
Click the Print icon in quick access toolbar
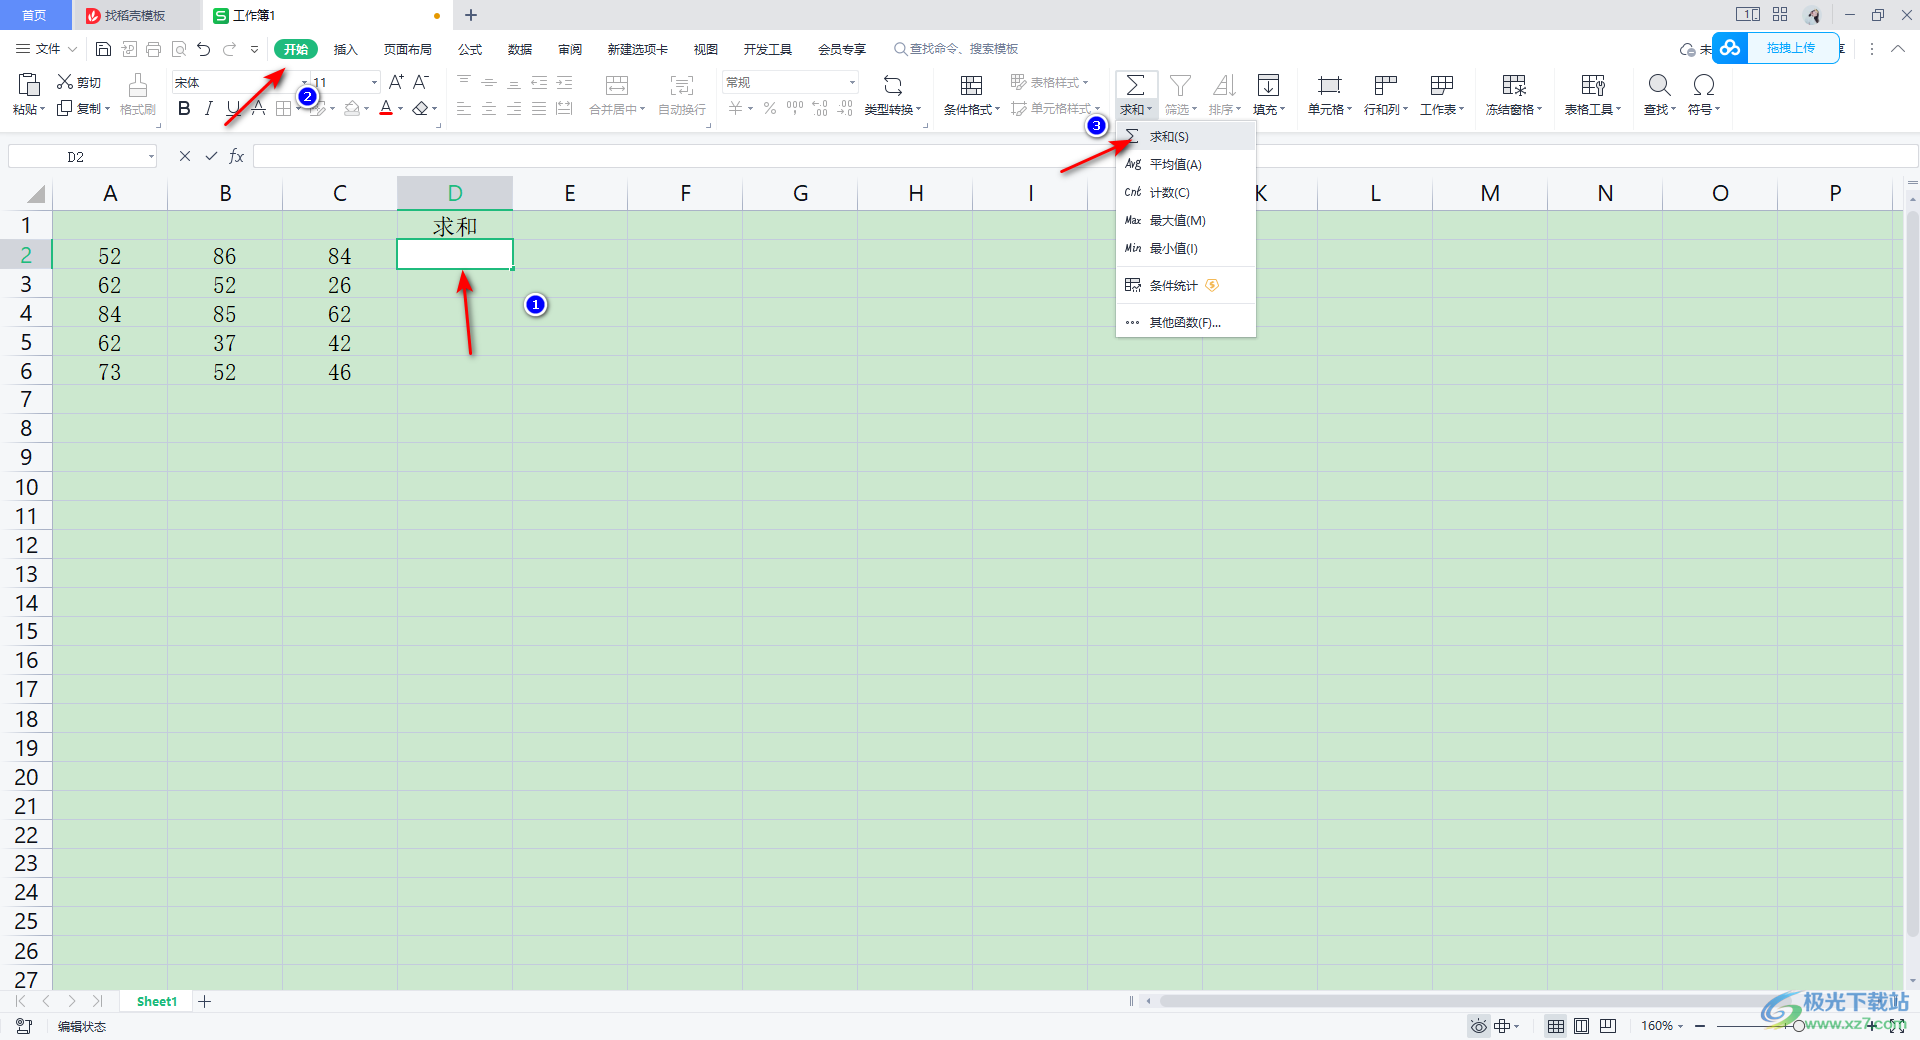click(x=153, y=49)
